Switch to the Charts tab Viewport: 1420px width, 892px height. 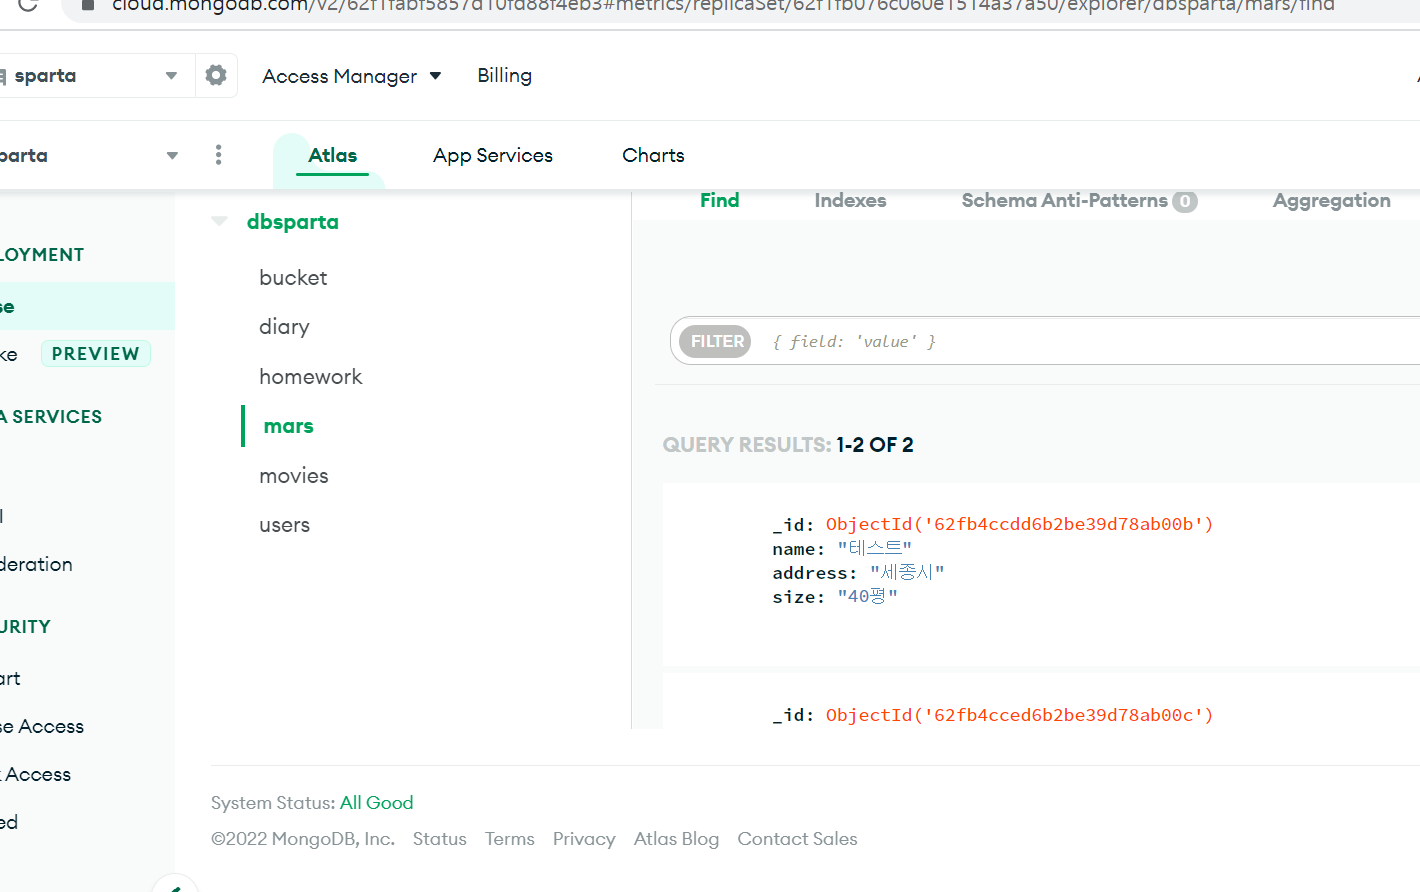(x=653, y=155)
